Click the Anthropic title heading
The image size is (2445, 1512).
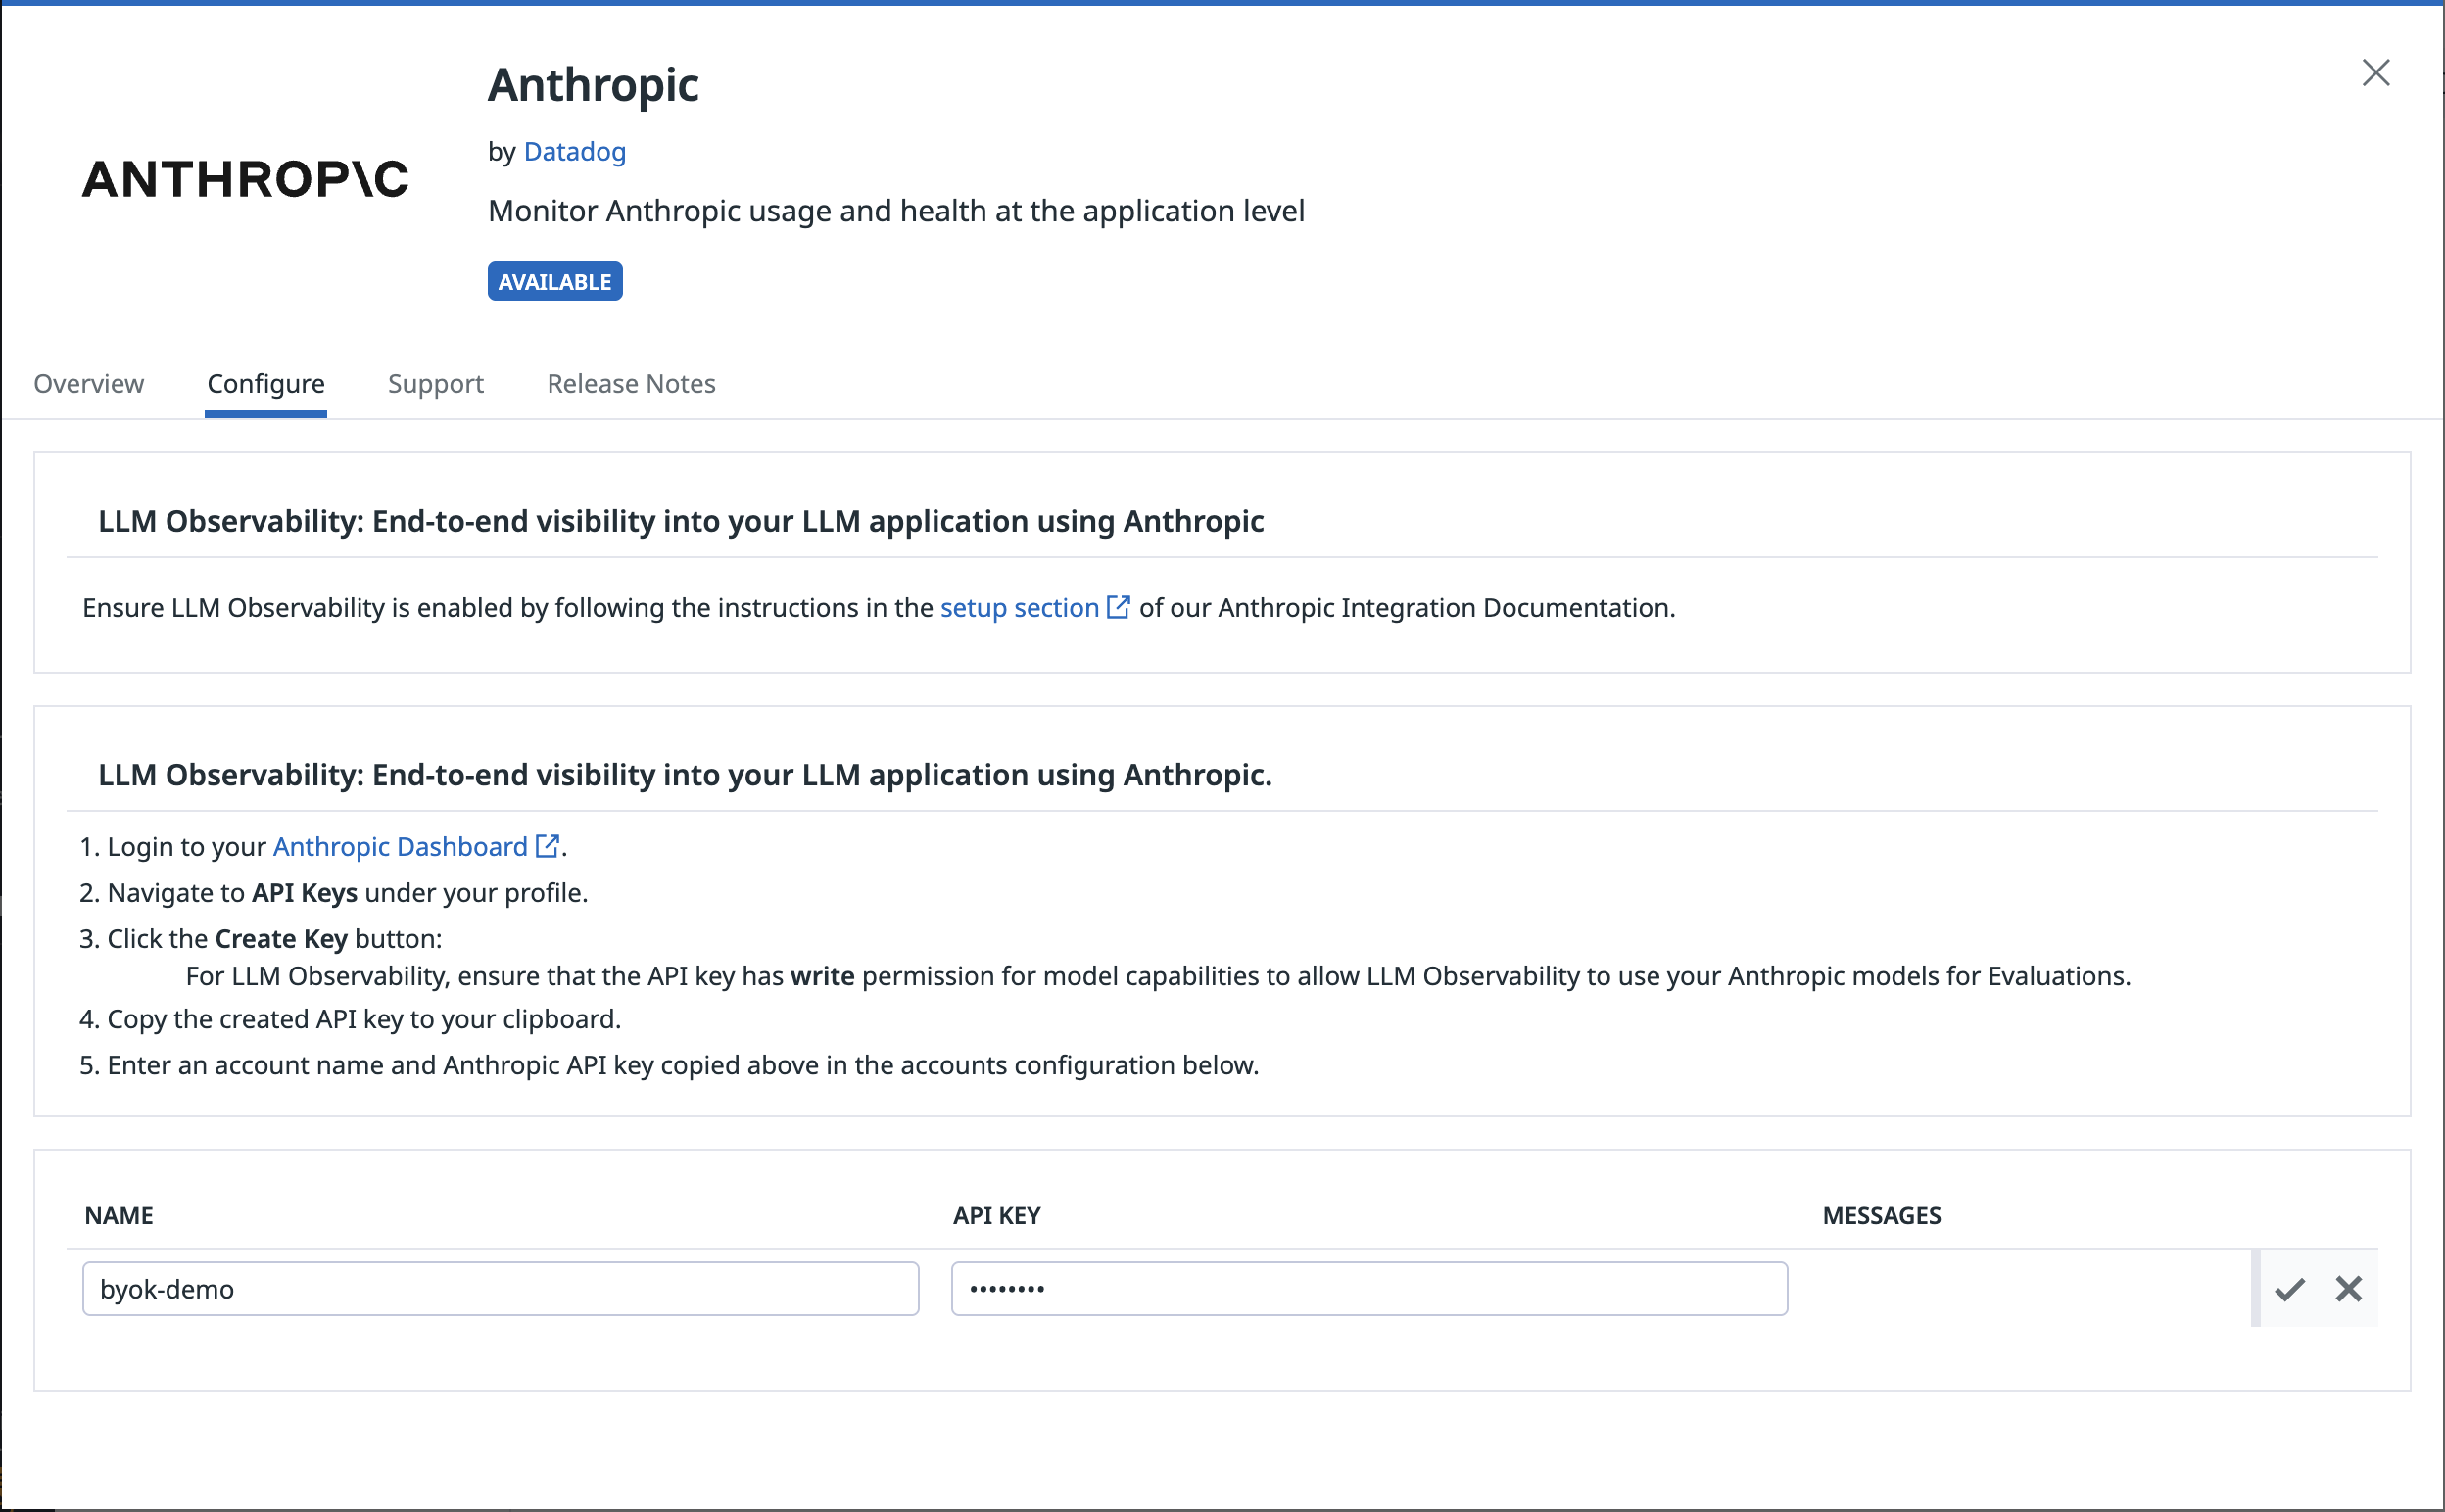pyautogui.click(x=593, y=85)
